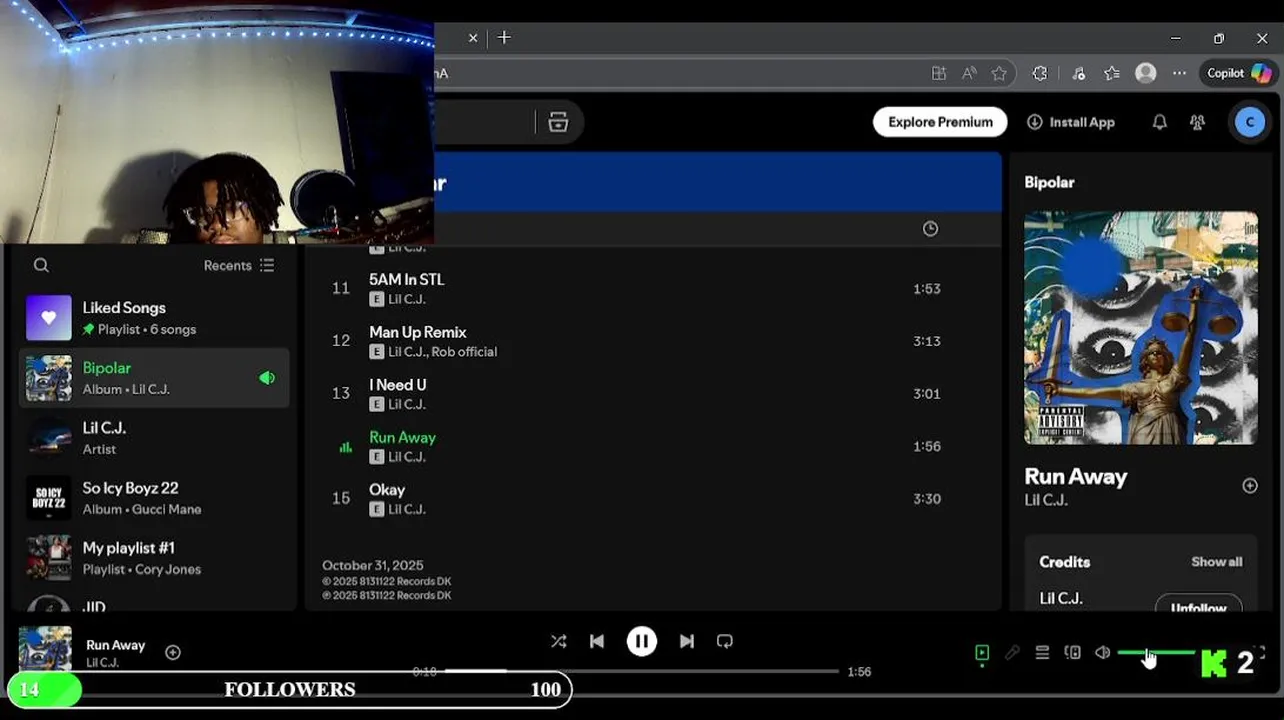The image size is (1284, 720).
Task: Add page to favorites star
Action: (999, 73)
